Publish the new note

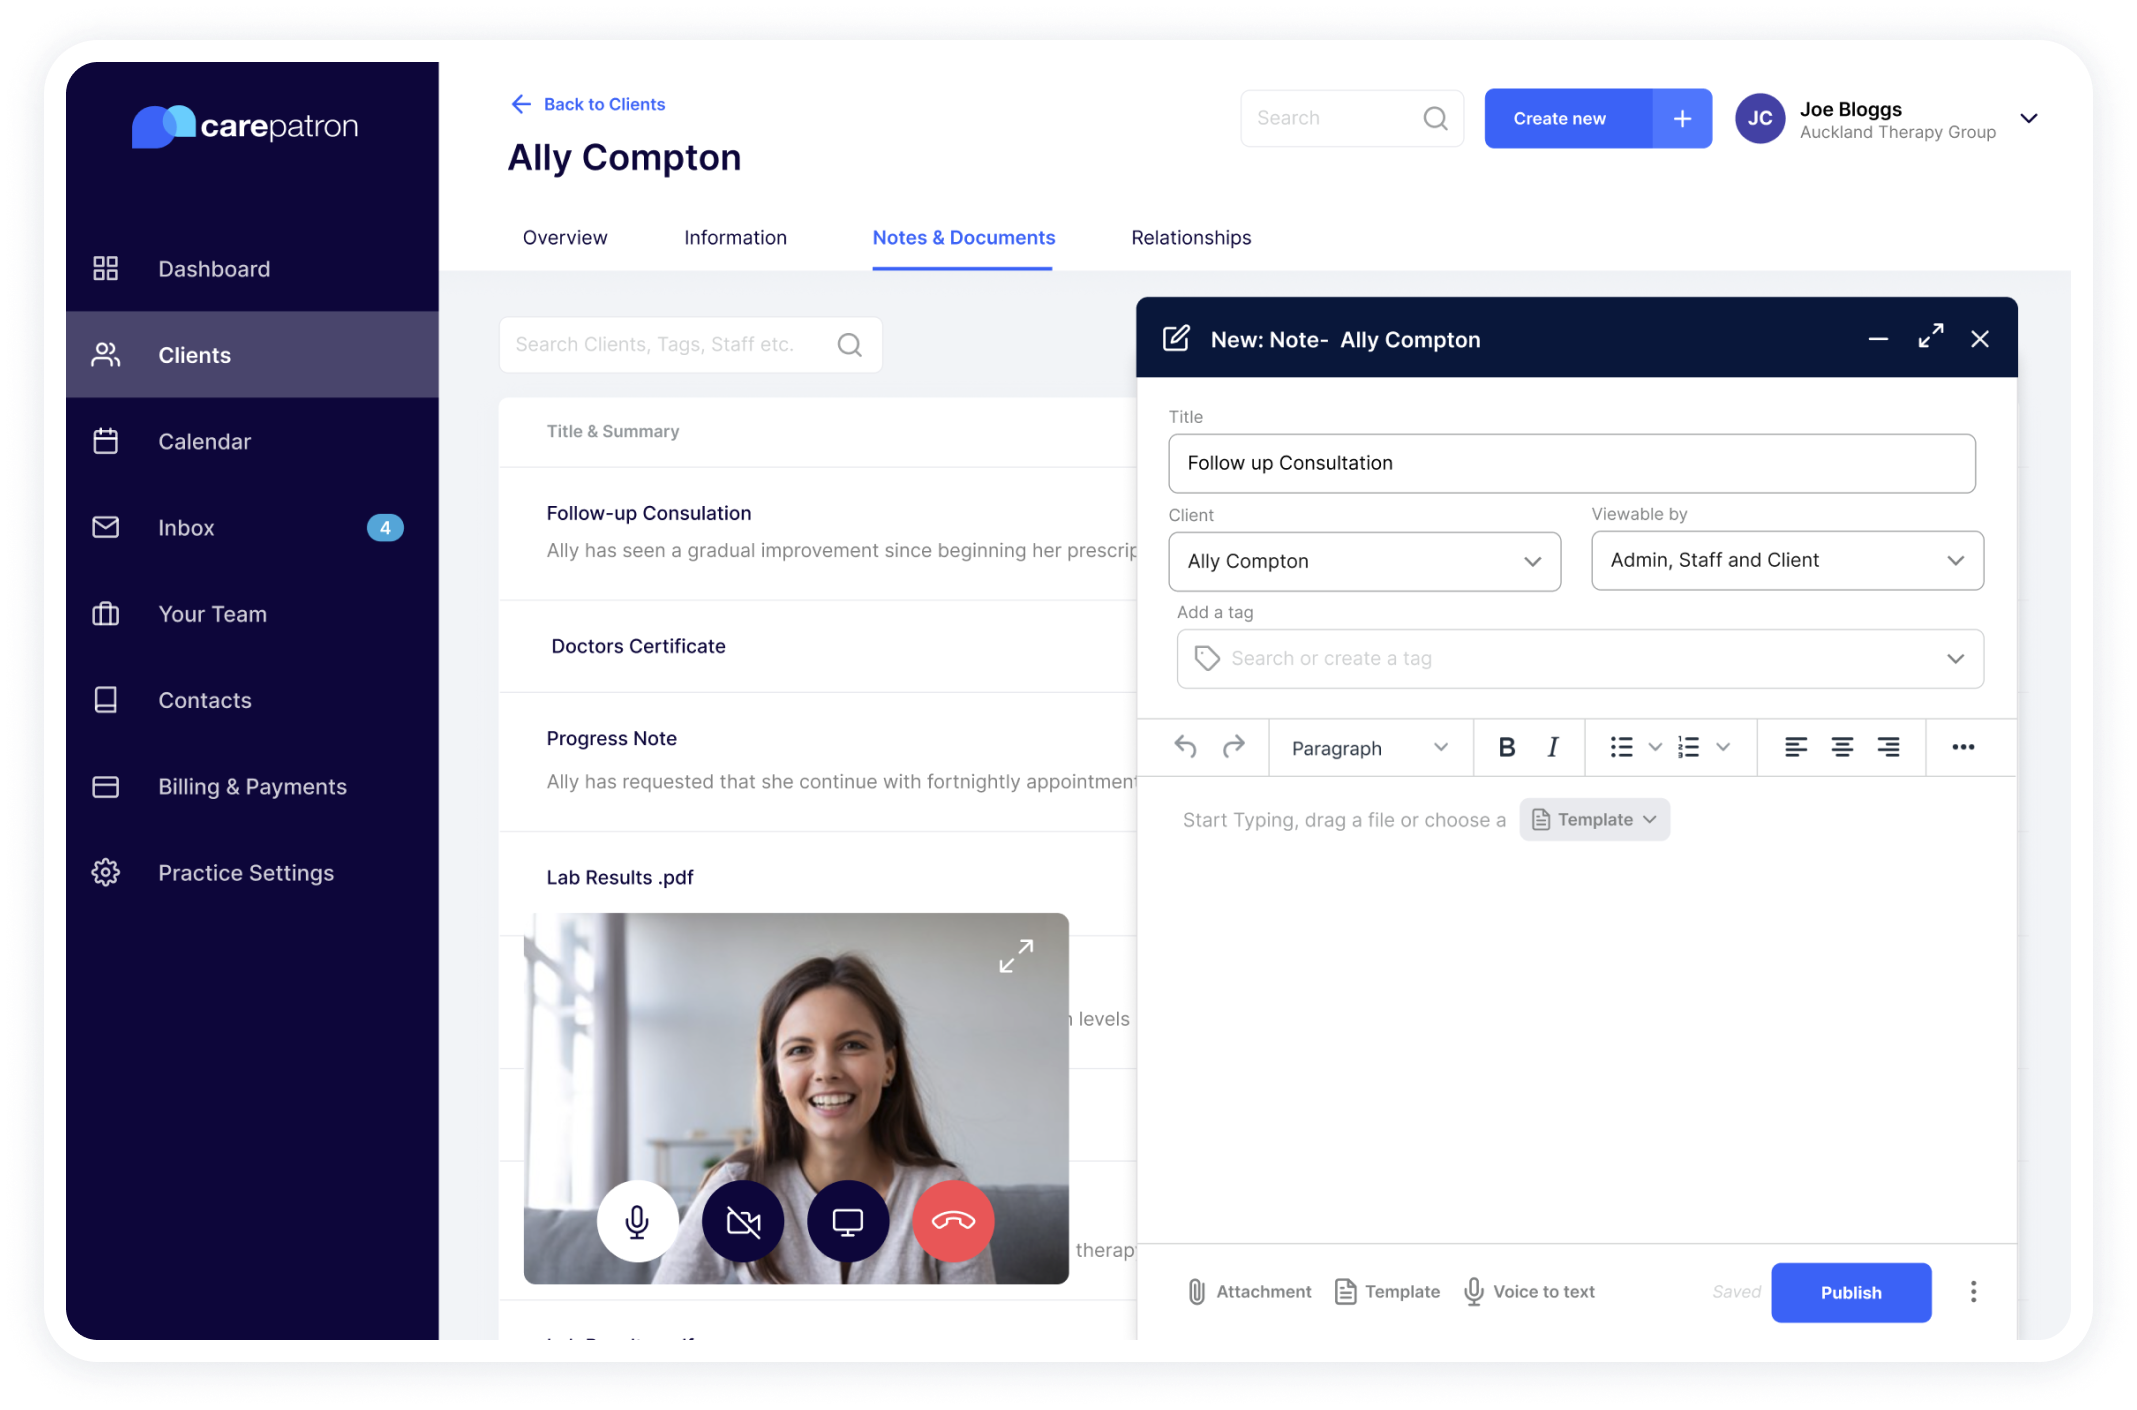pyautogui.click(x=1851, y=1292)
